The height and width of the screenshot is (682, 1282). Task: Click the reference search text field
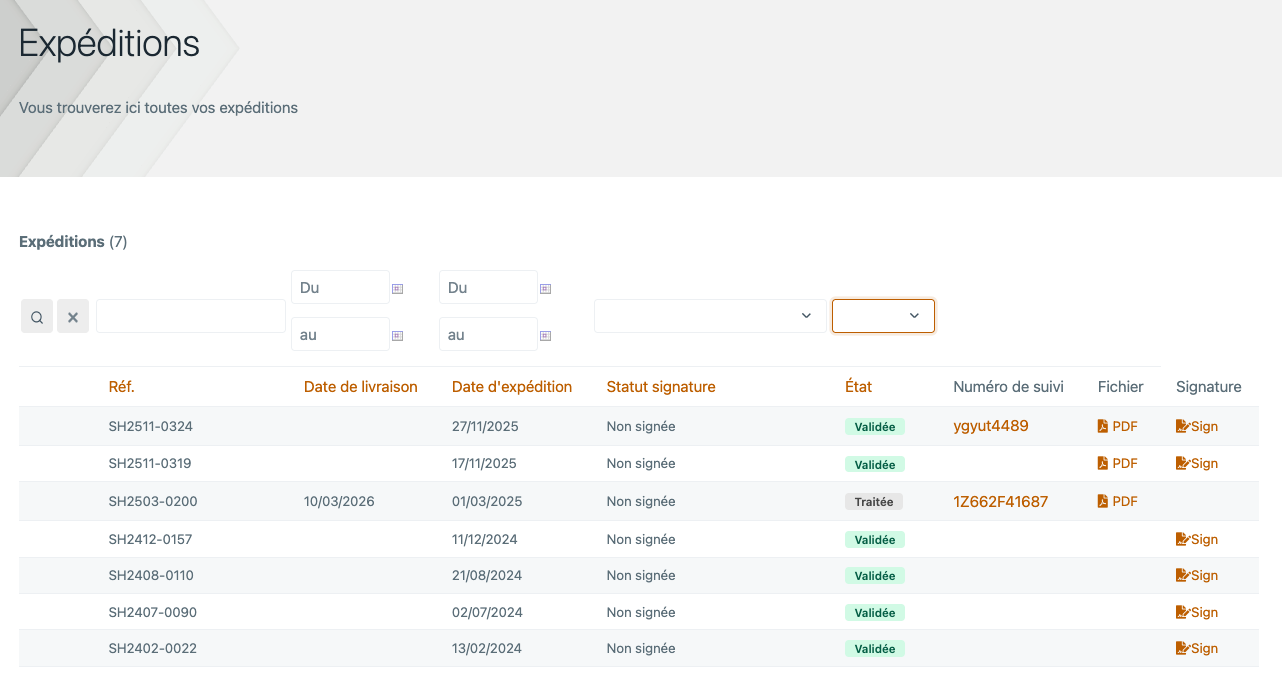[x=191, y=316]
